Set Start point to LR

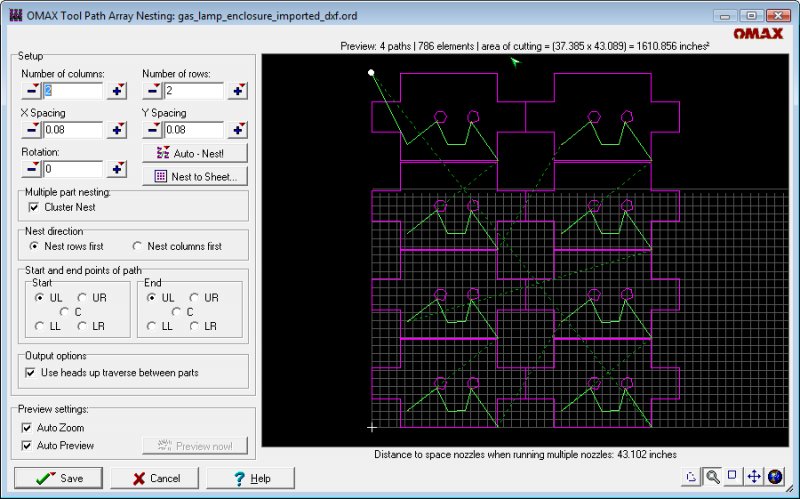83,326
